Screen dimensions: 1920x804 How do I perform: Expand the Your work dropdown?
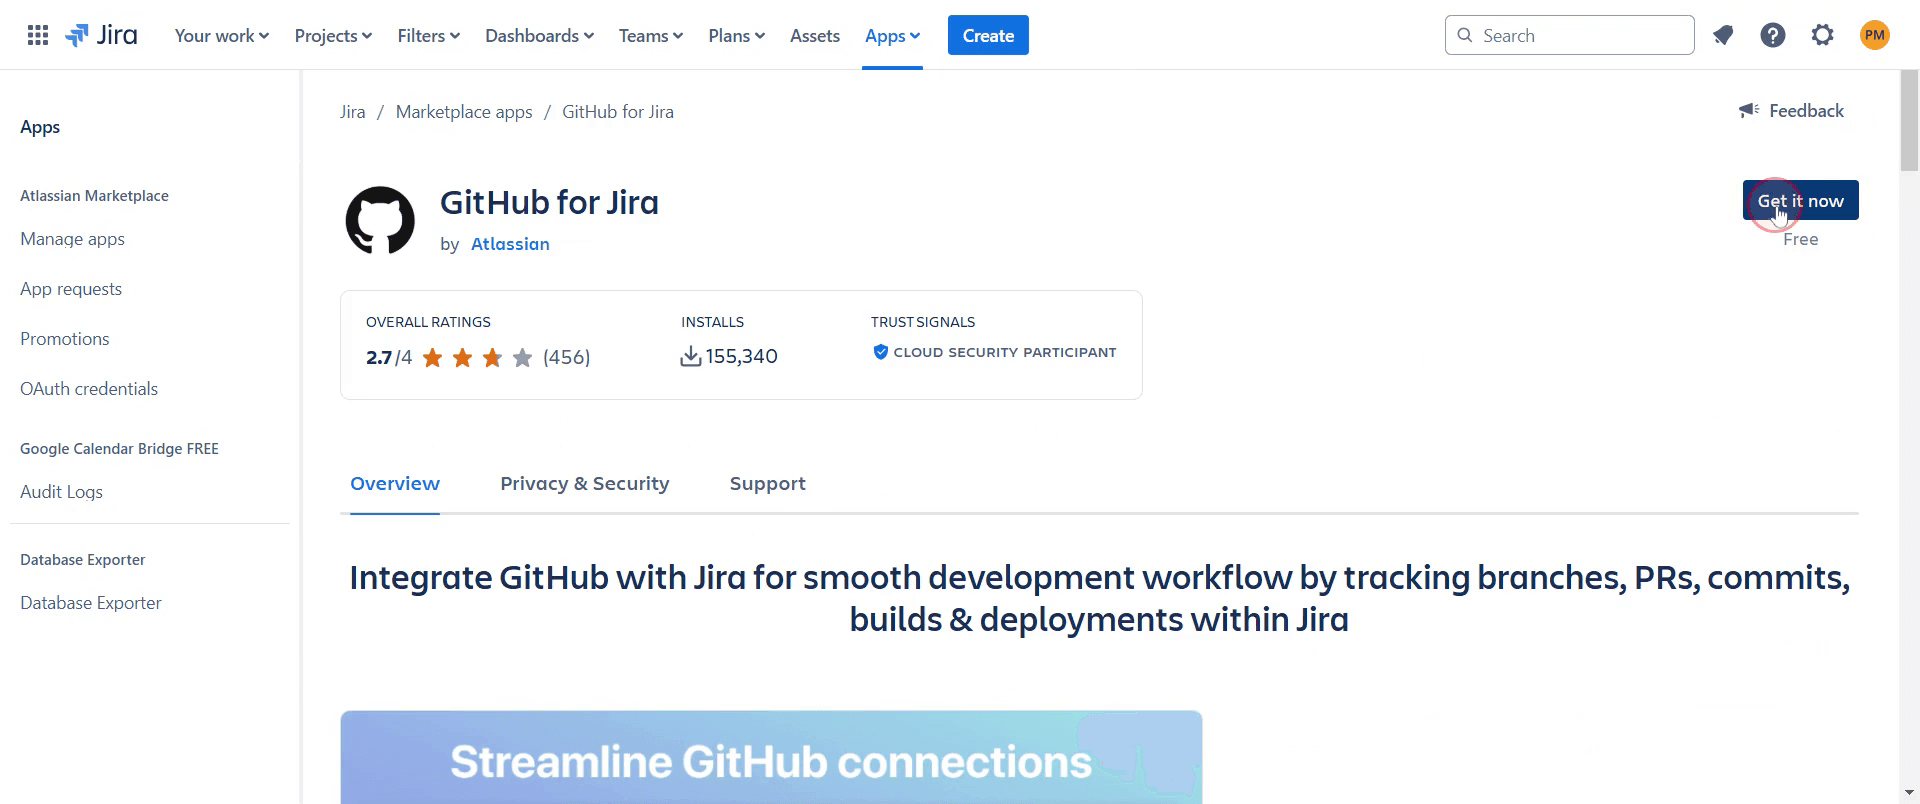tap(222, 36)
